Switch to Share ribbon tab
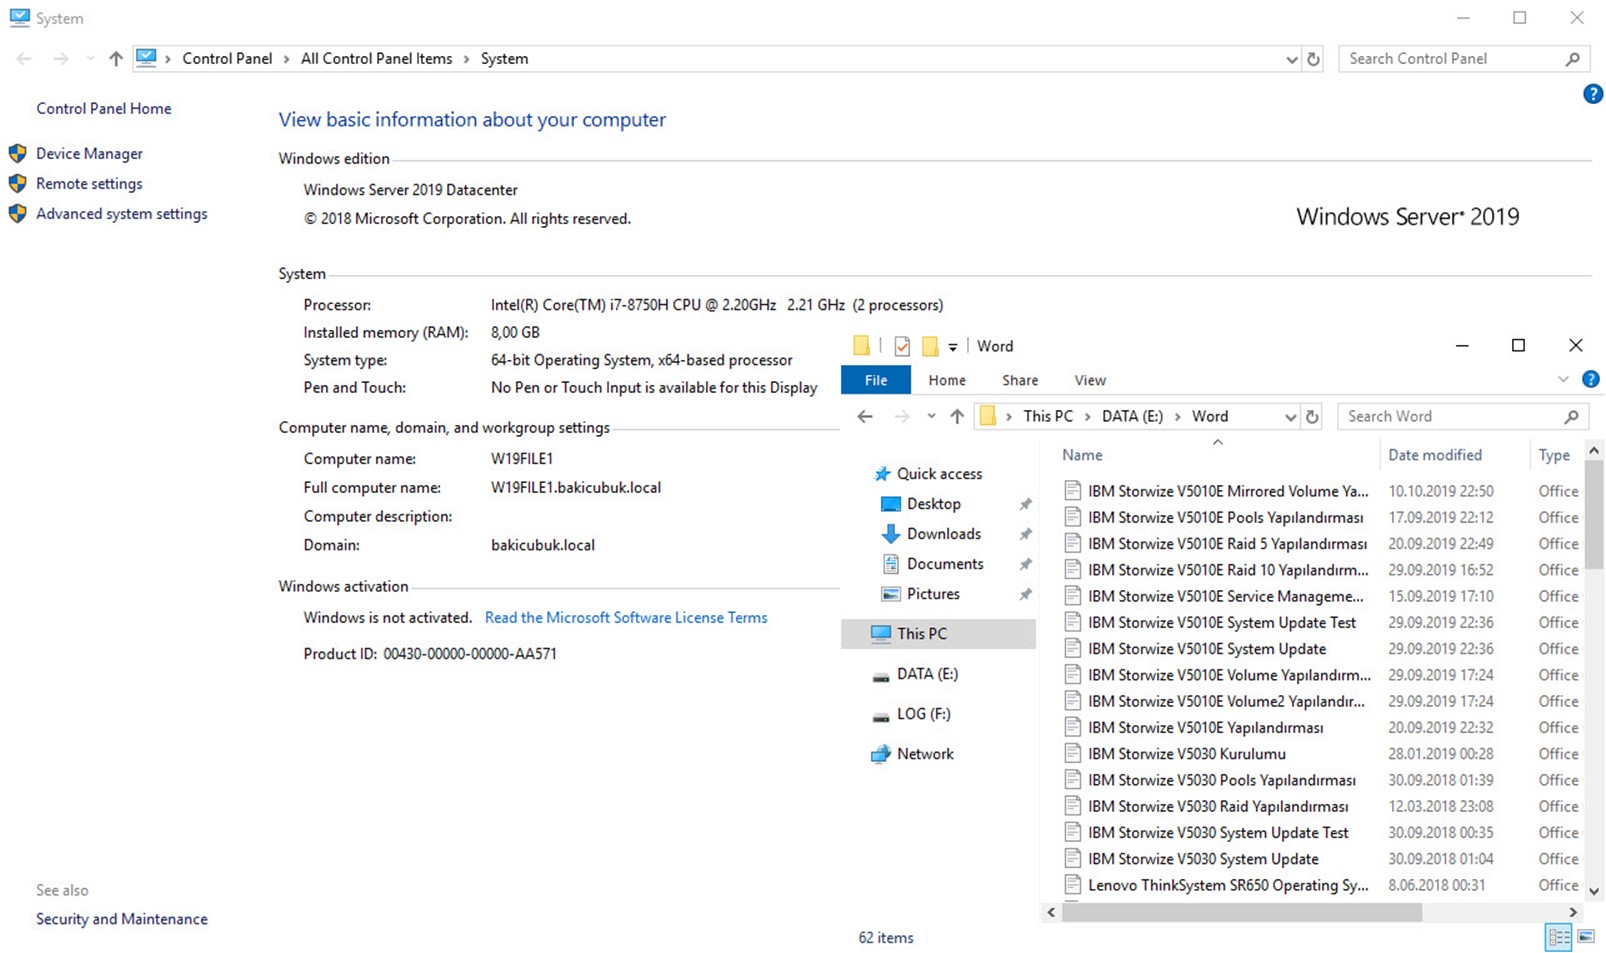The image size is (1606, 953). point(1020,380)
